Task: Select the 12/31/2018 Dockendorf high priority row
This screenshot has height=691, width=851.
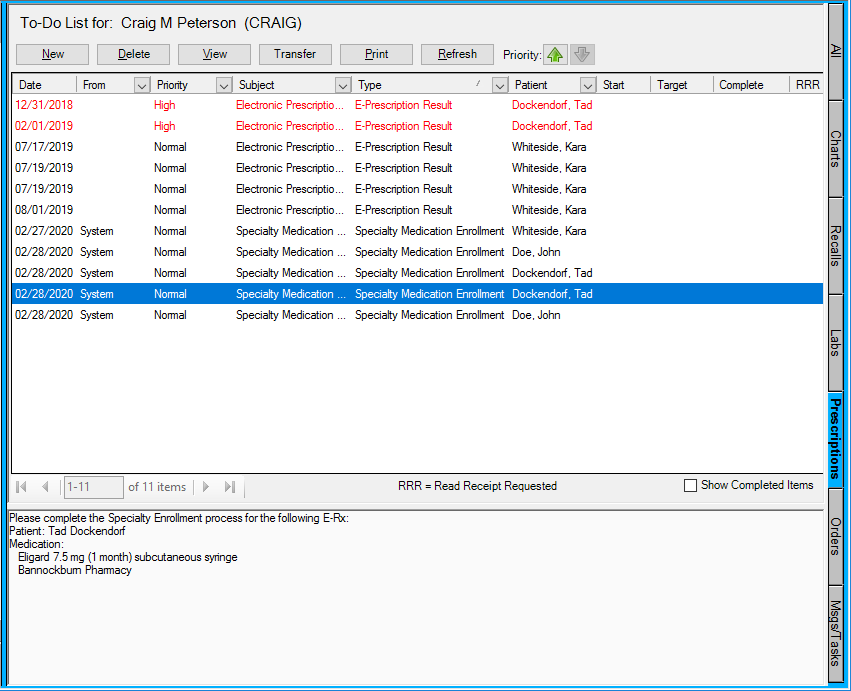Action: click(300, 105)
